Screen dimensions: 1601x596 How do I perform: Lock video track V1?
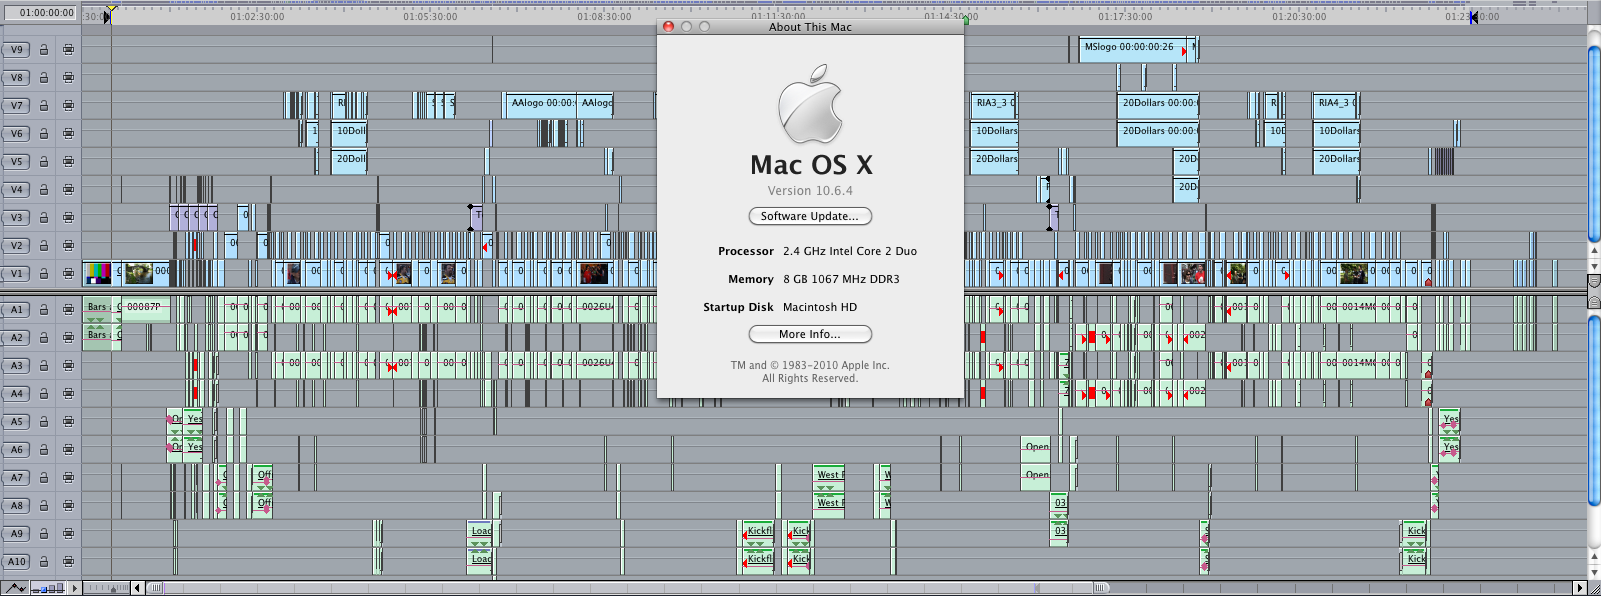click(x=44, y=273)
